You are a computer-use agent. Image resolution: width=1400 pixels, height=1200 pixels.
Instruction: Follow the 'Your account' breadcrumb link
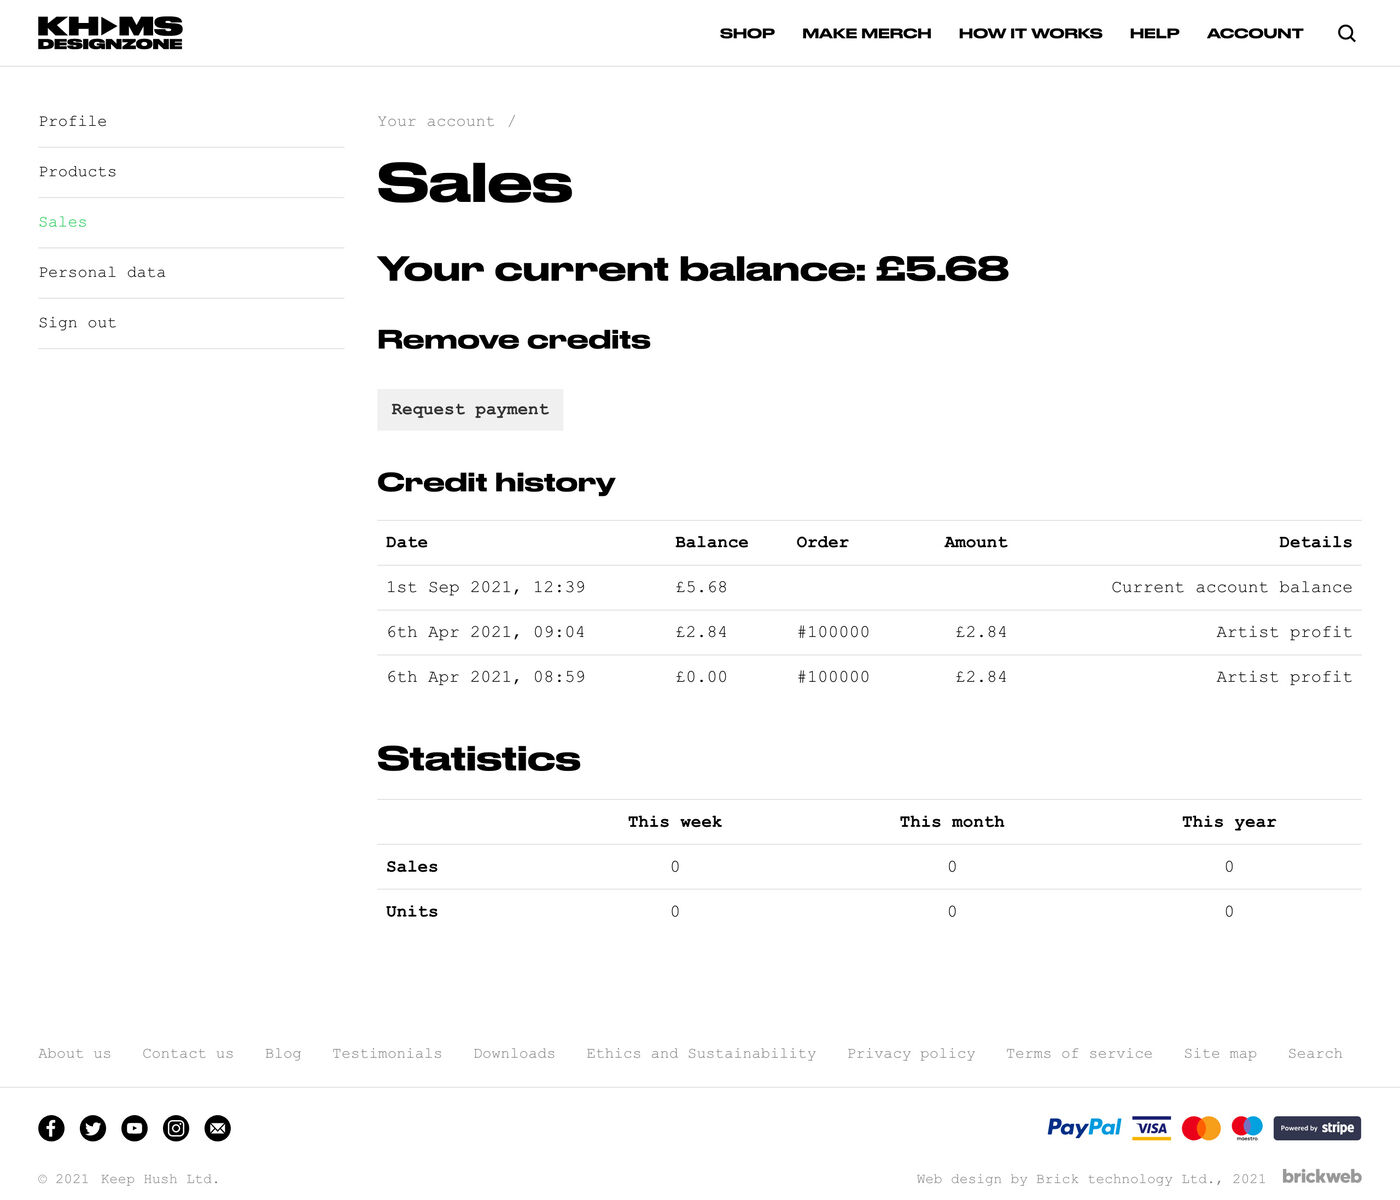tap(436, 121)
